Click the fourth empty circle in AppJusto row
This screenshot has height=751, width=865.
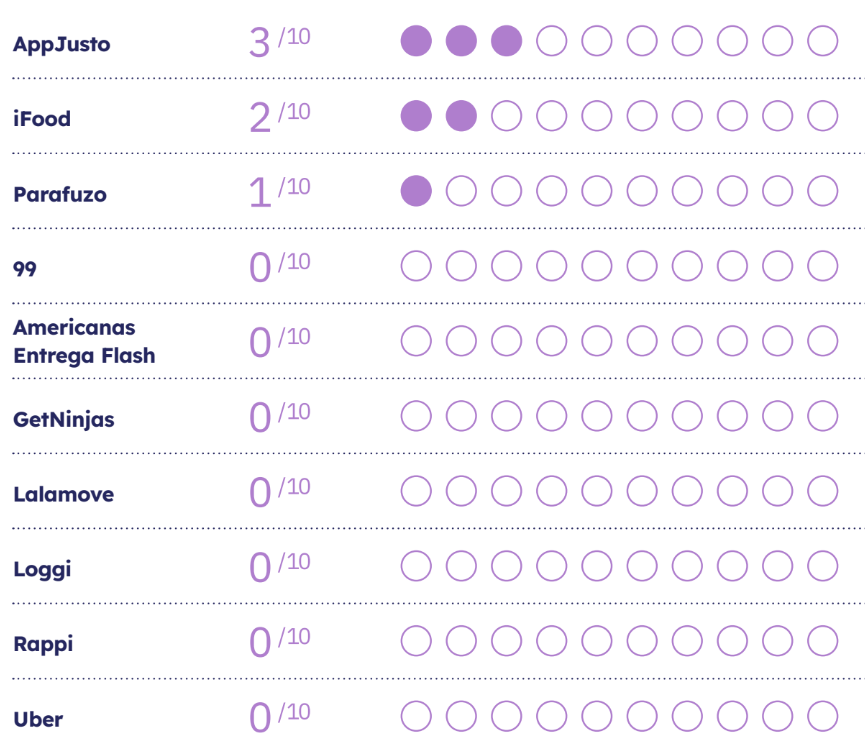pyautogui.click(x=552, y=41)
